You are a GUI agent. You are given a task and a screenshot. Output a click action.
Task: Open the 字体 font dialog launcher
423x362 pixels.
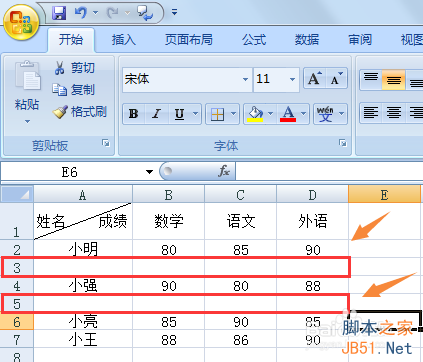[342, 143]
